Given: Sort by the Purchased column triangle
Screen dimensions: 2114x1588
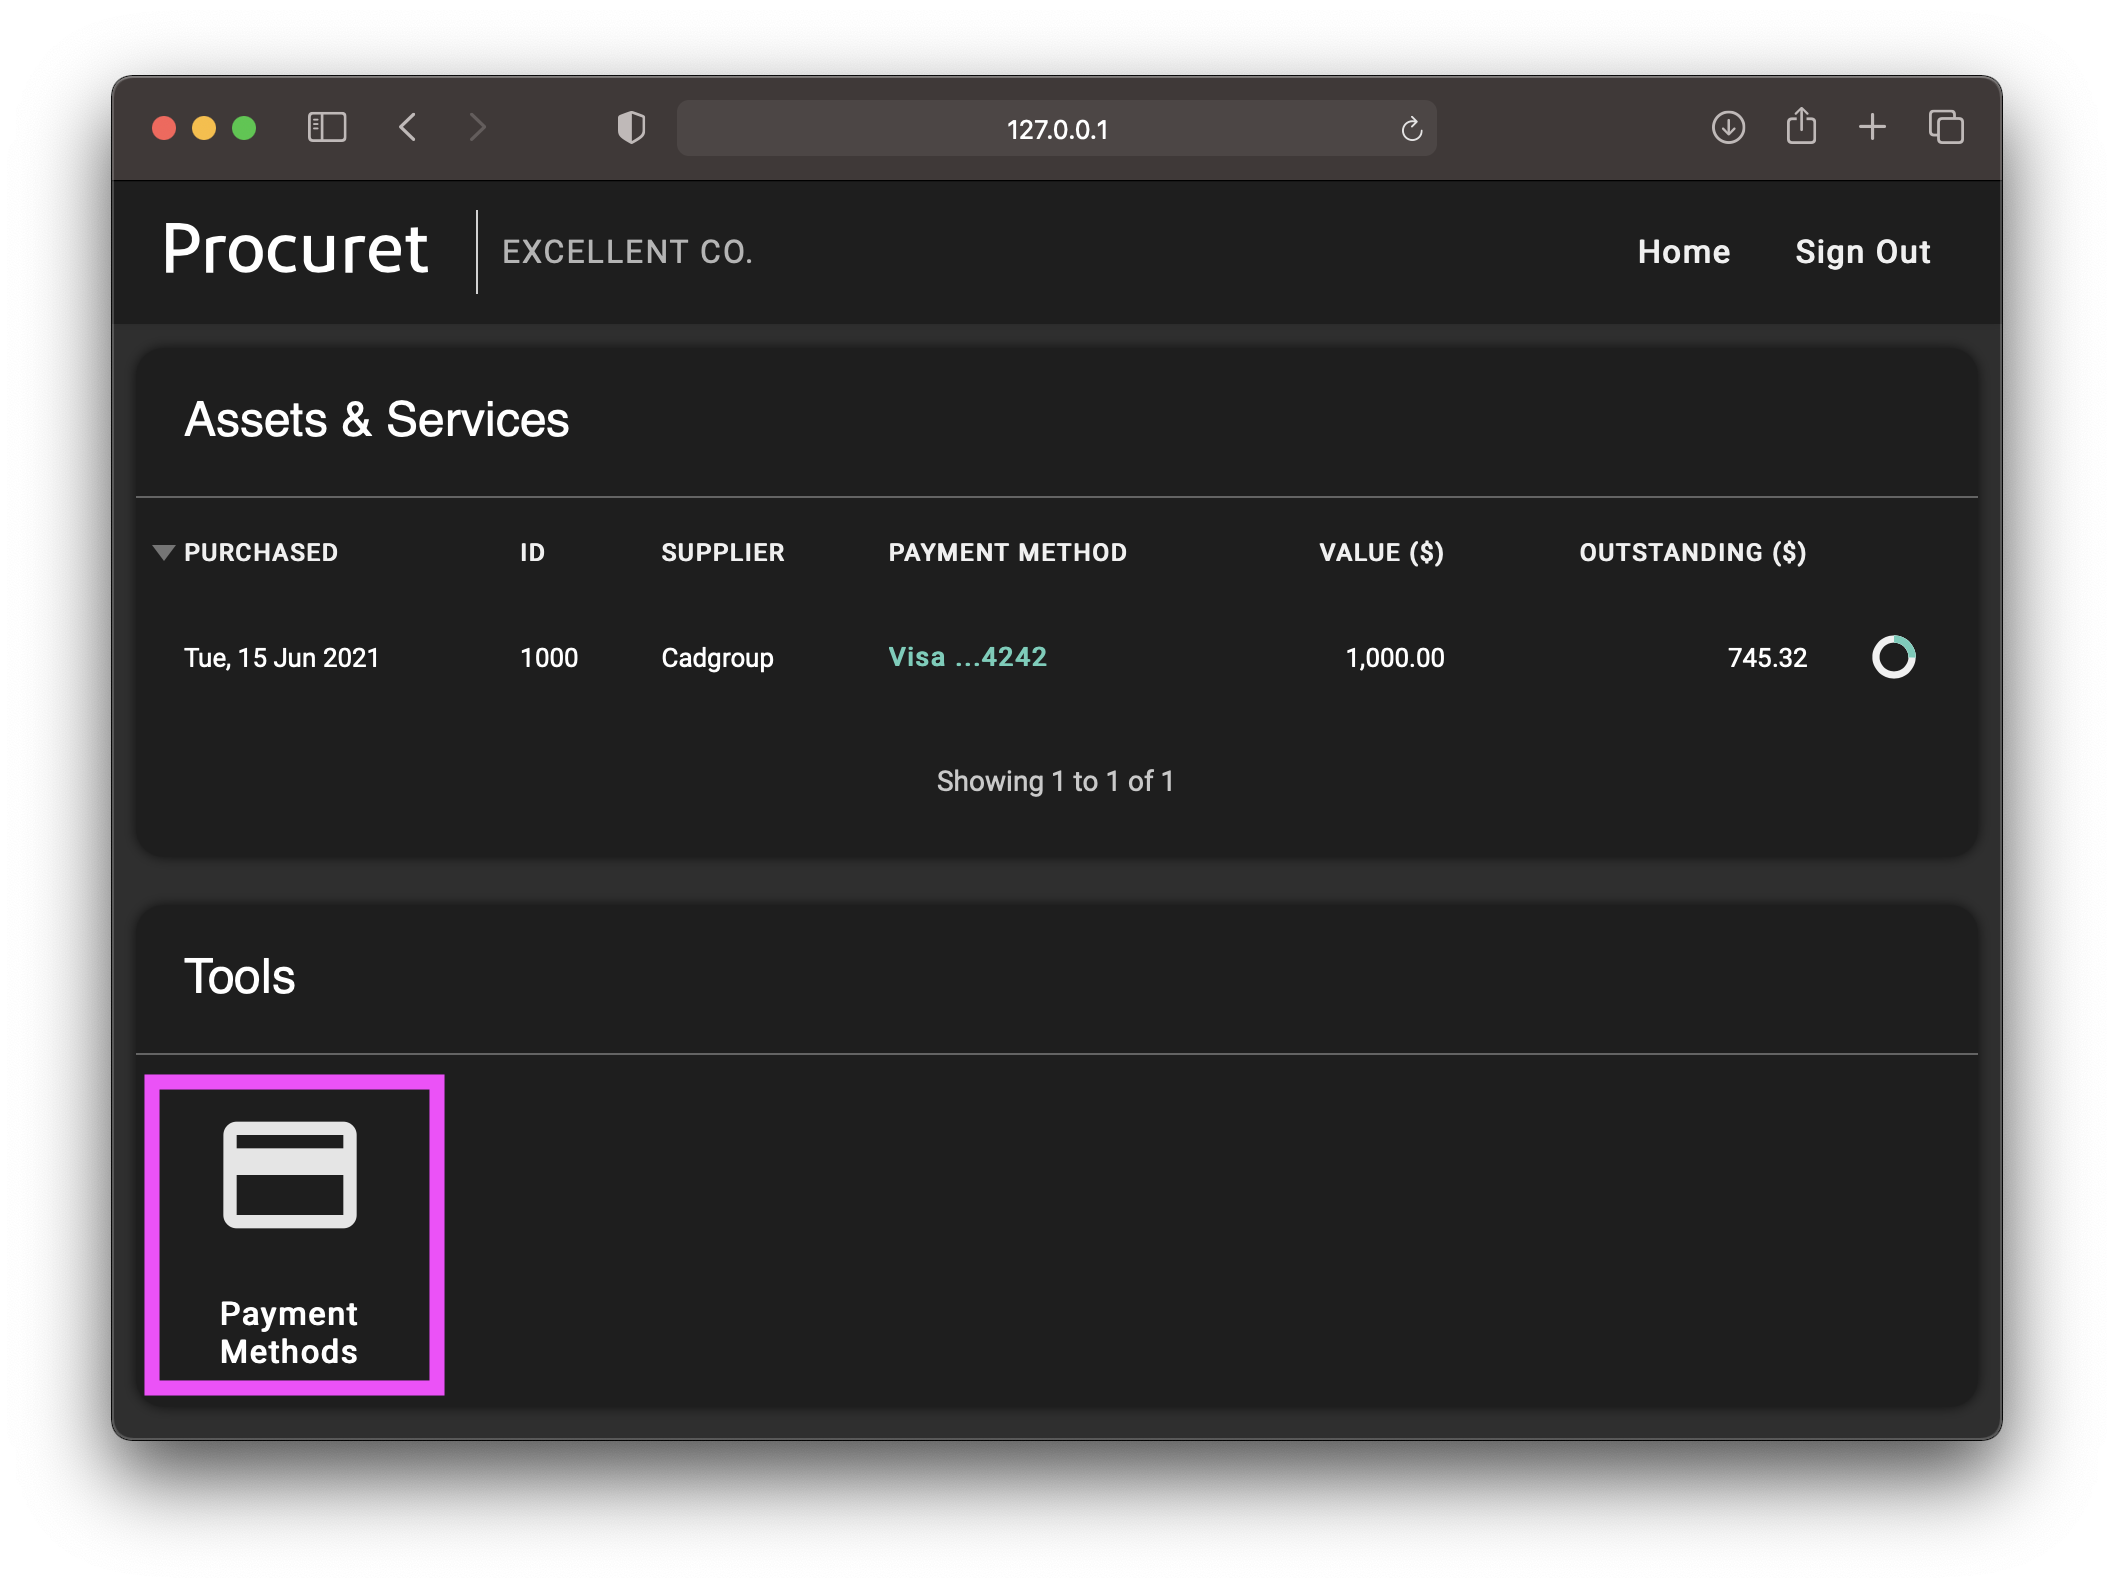Looking at the screenshot, I should tap(164, 553).
